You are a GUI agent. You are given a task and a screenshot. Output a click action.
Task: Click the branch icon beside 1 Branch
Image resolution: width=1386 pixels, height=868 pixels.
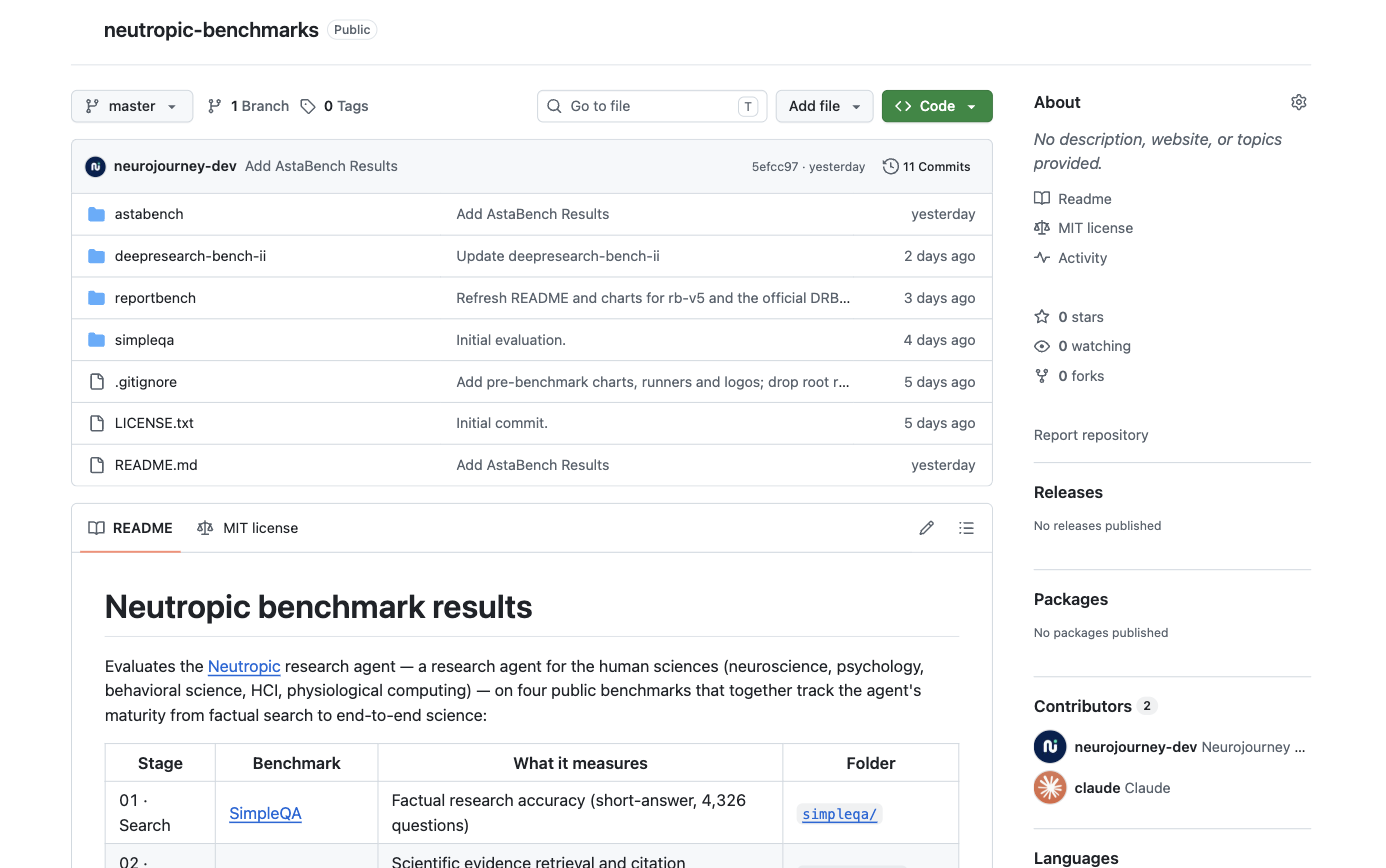pos(214,106)
